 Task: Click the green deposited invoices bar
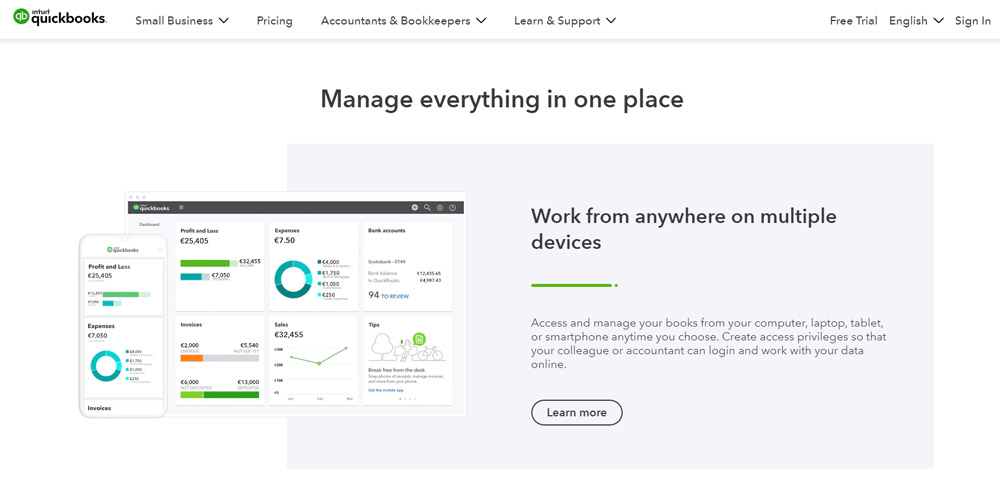pyautogui.click(x=232, y=395)
